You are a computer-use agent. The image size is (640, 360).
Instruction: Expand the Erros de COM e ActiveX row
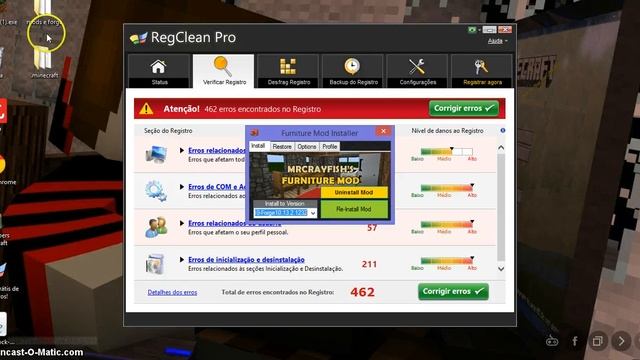[182, 187]
